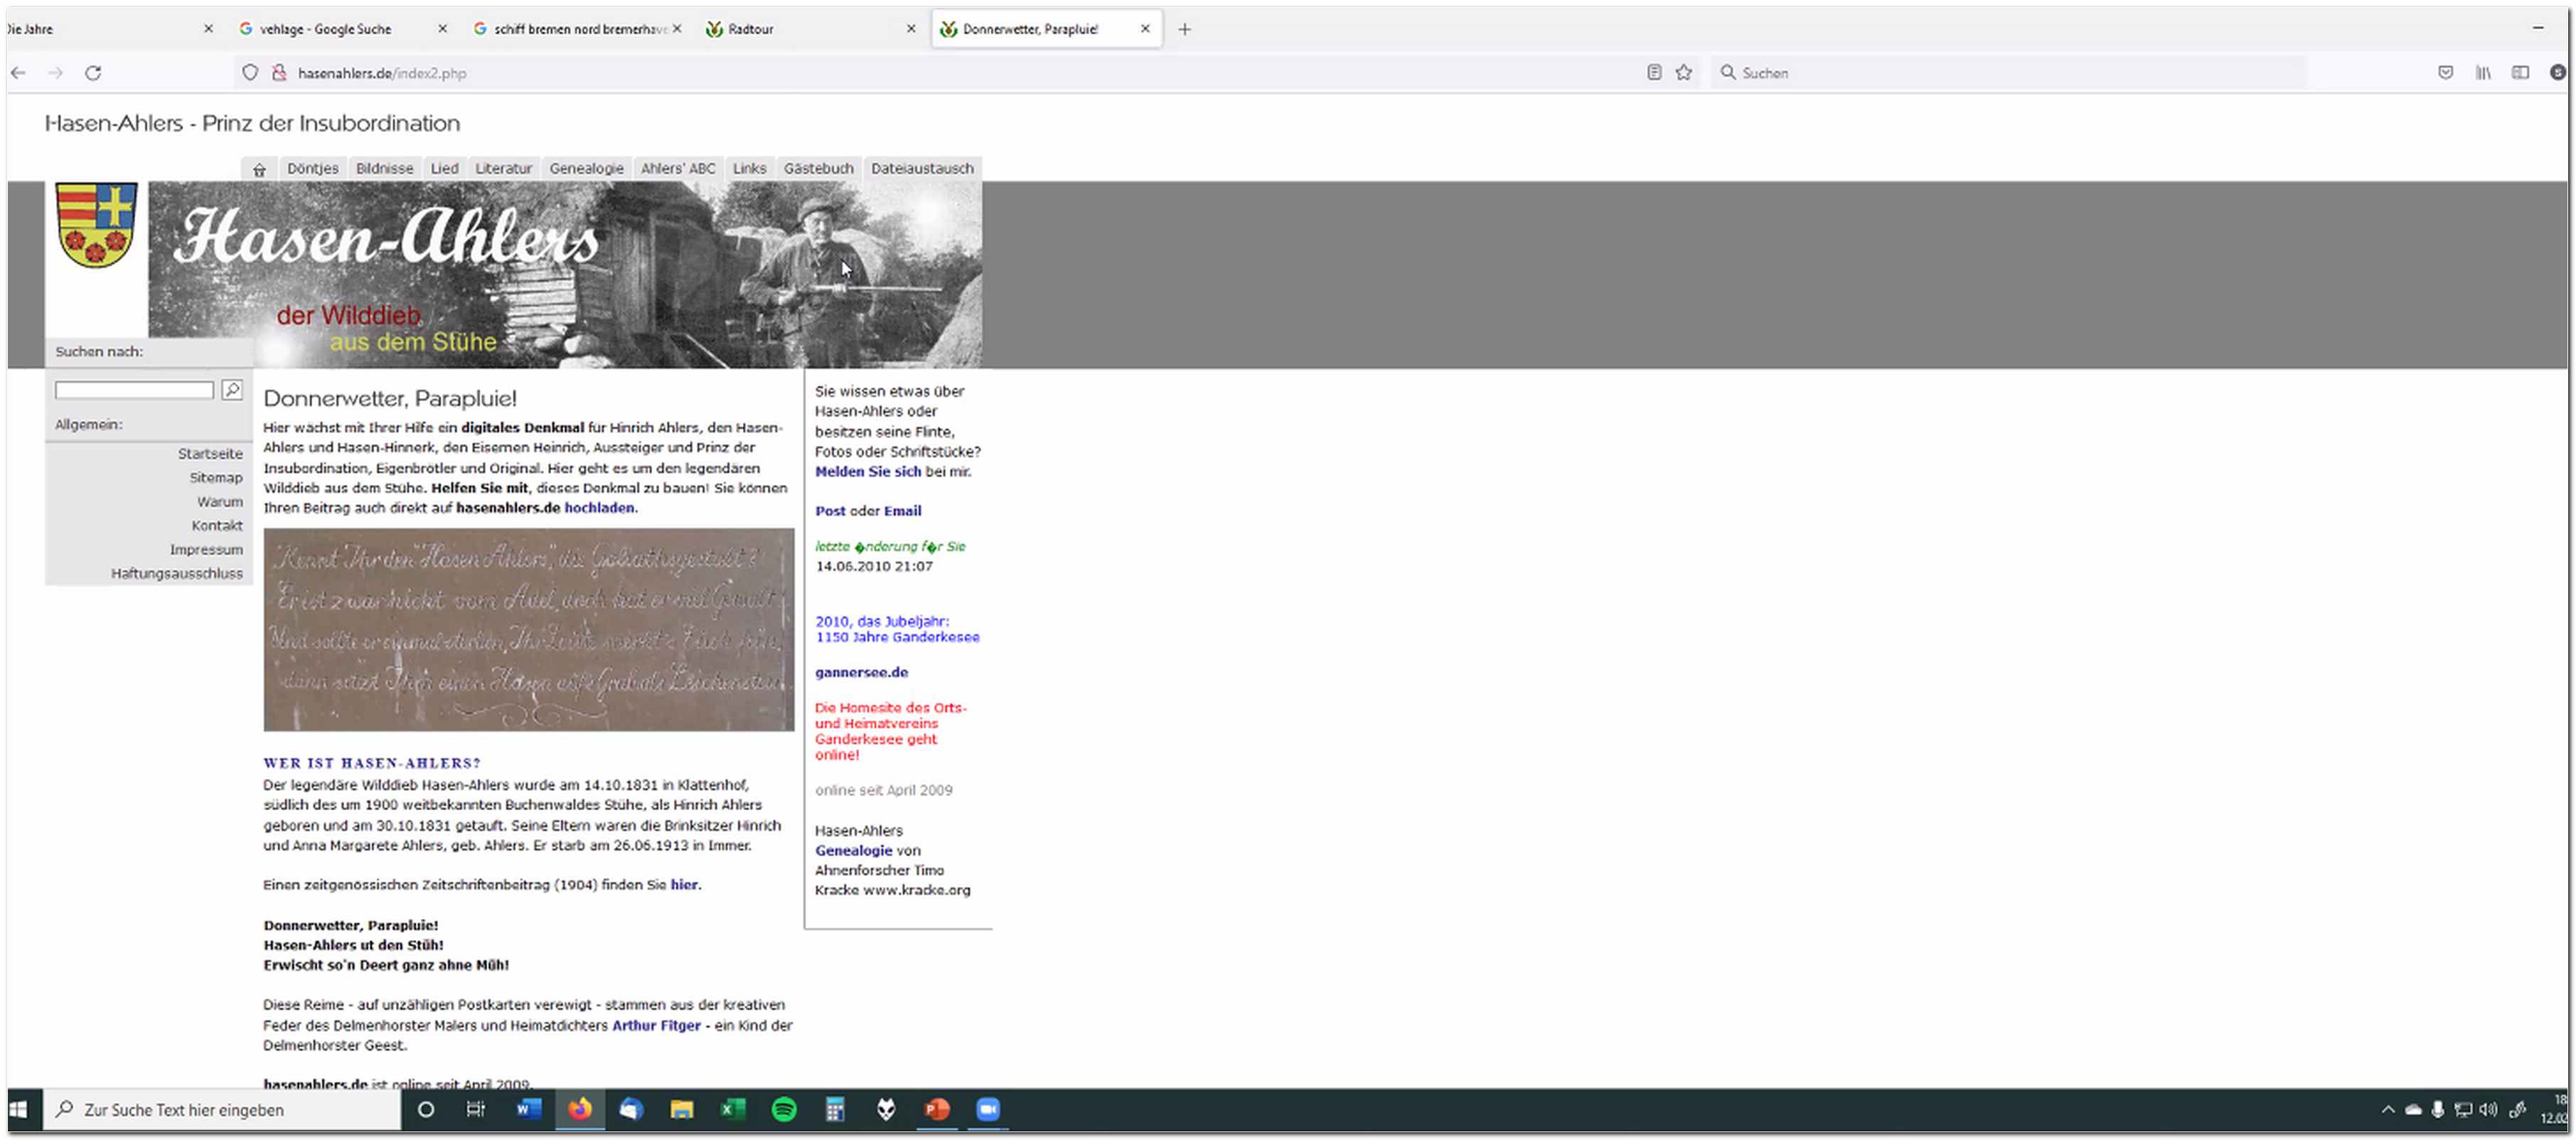Open Firefox library icon in toolbar
The height and width of the screenshot is (1140, 2576).
(x=2483, y=73)
